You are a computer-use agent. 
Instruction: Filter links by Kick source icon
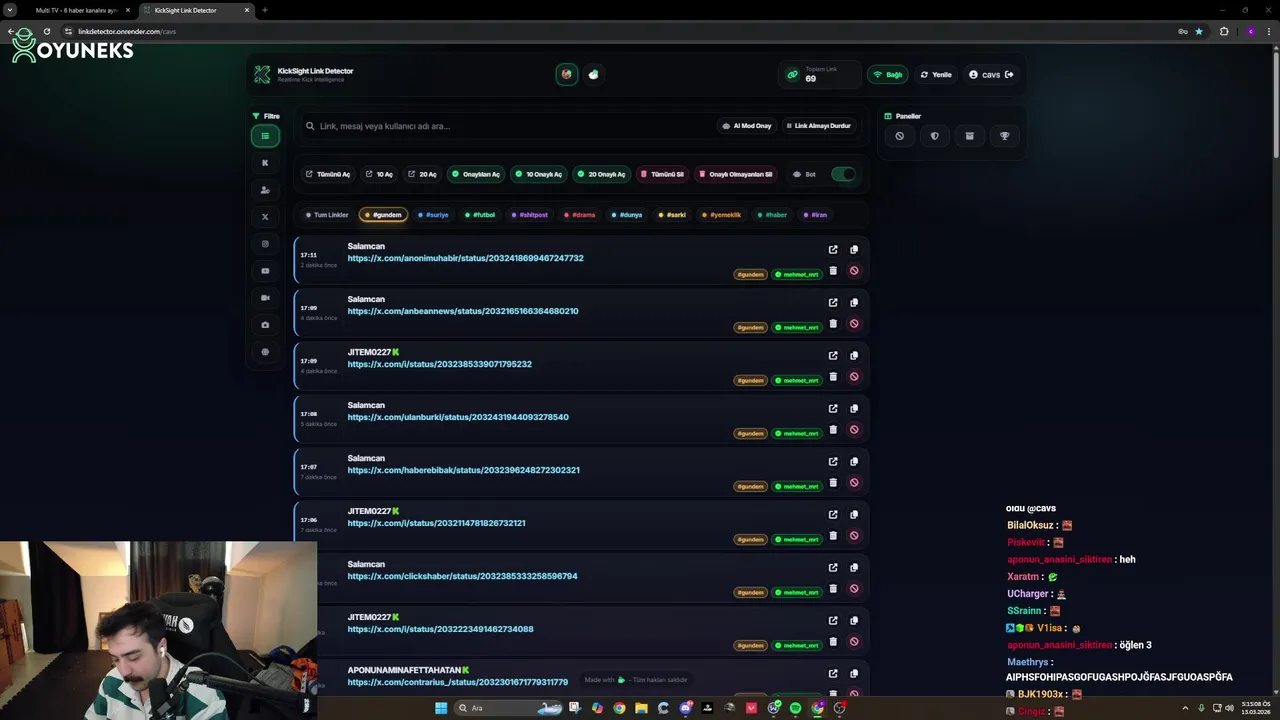(x=265, y=163)
